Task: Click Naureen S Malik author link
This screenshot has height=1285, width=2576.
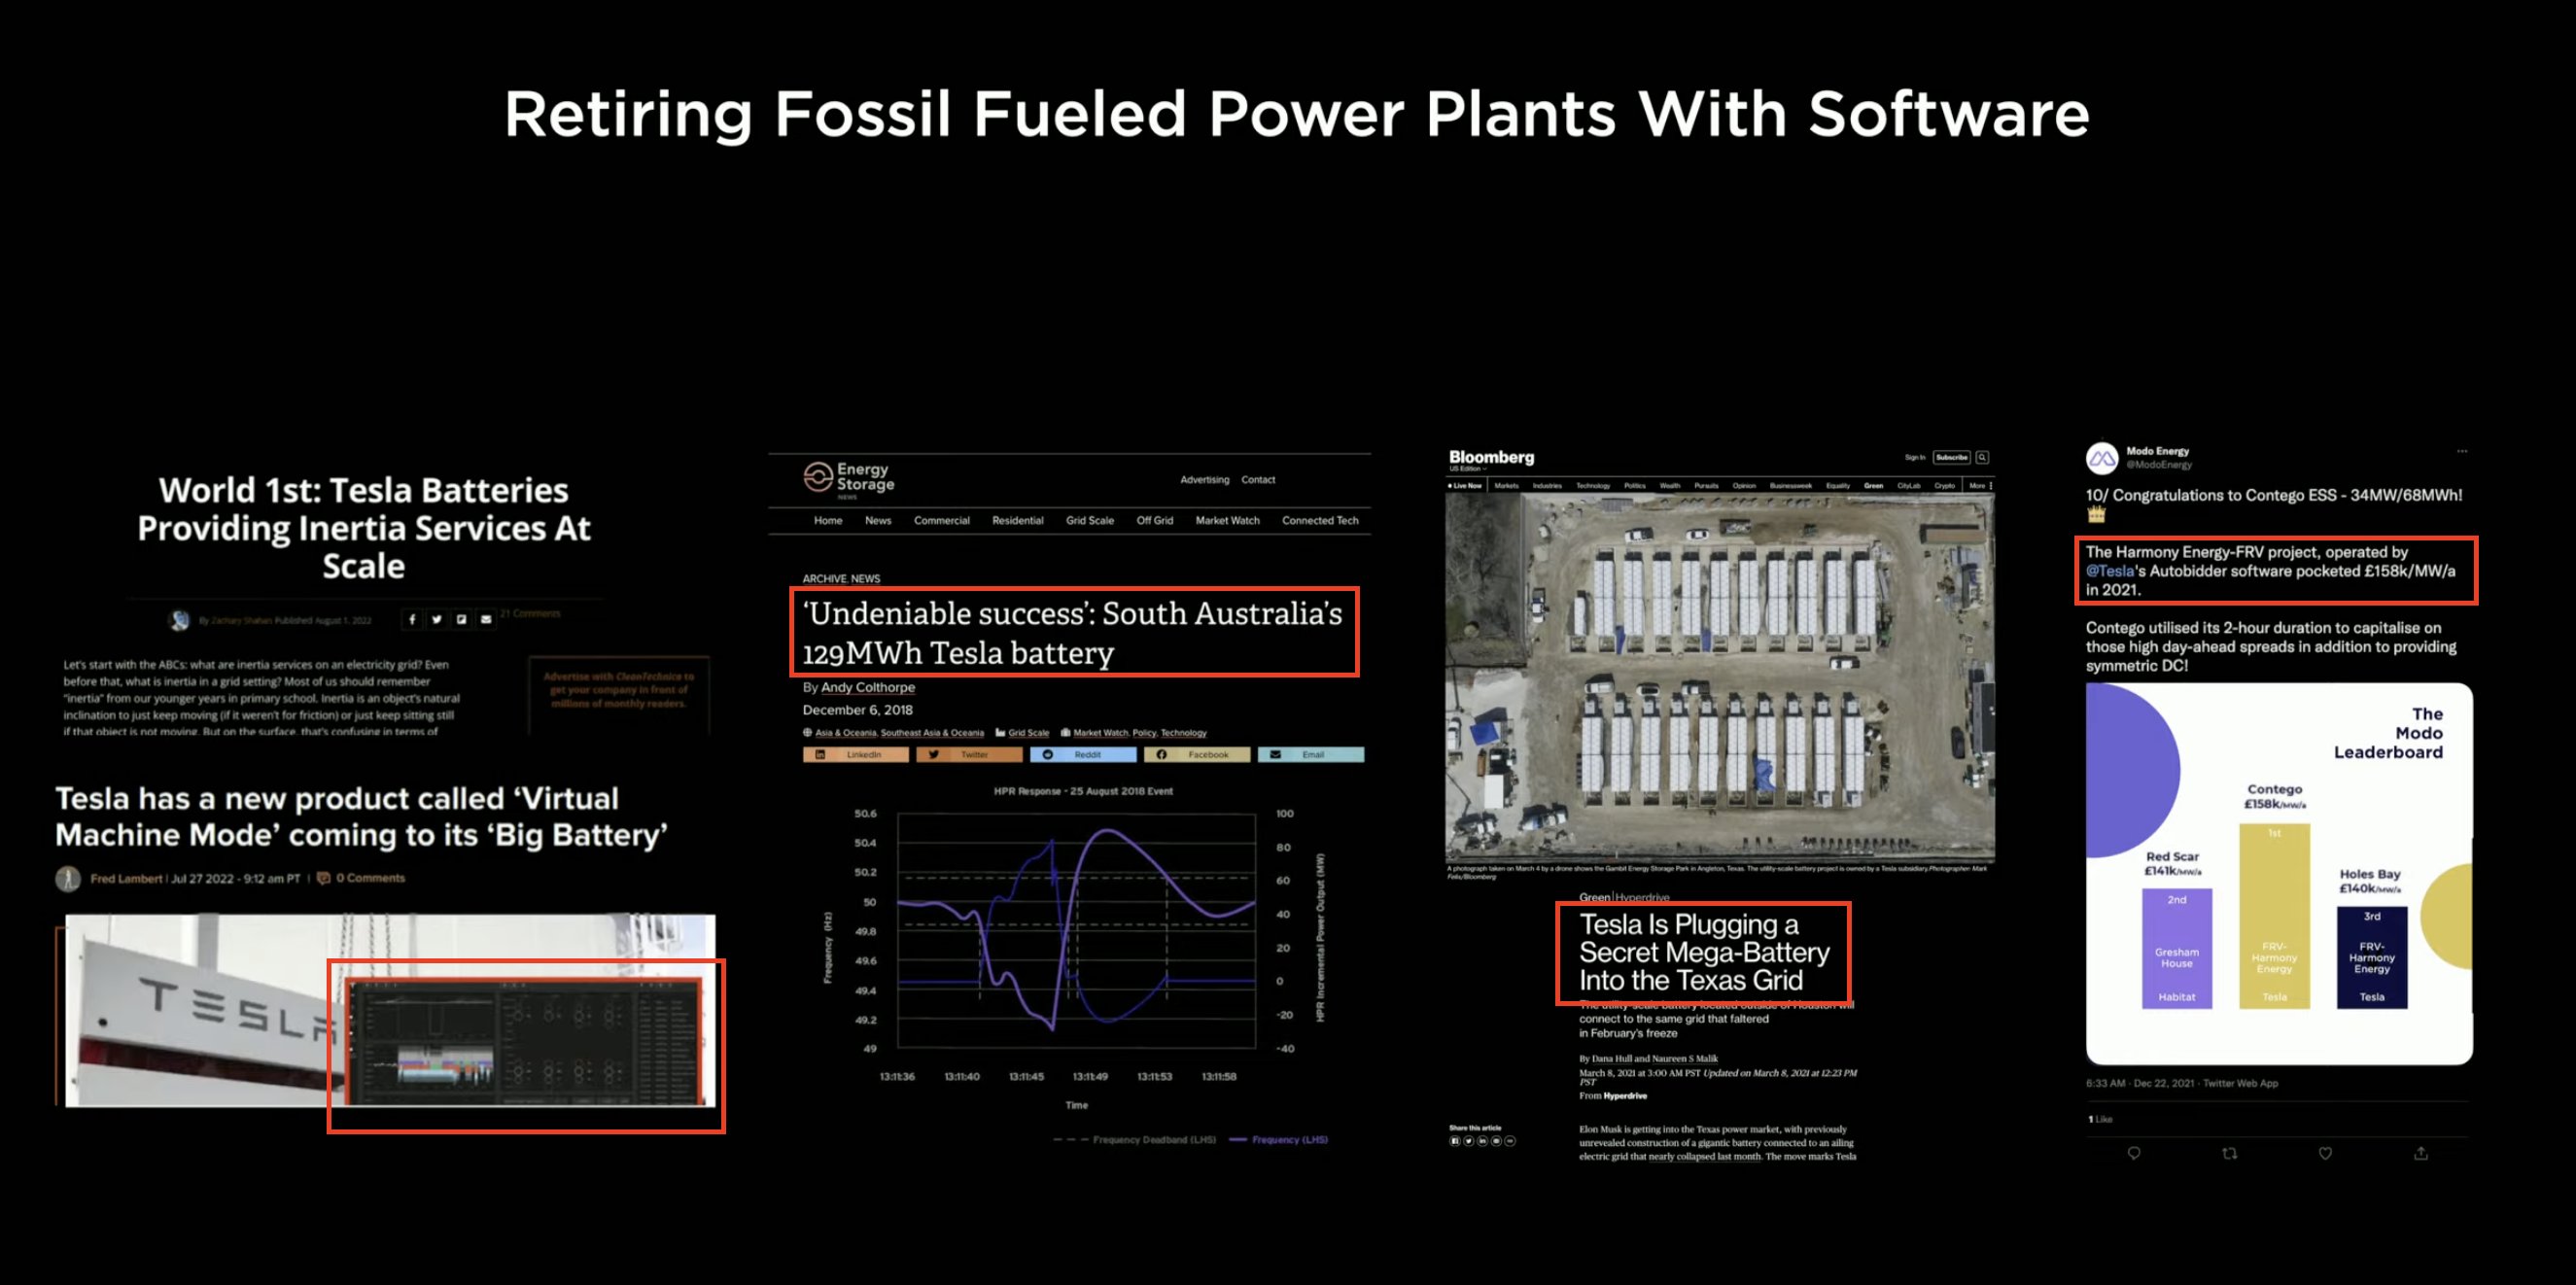Action: click(x=1685, y=1059)
